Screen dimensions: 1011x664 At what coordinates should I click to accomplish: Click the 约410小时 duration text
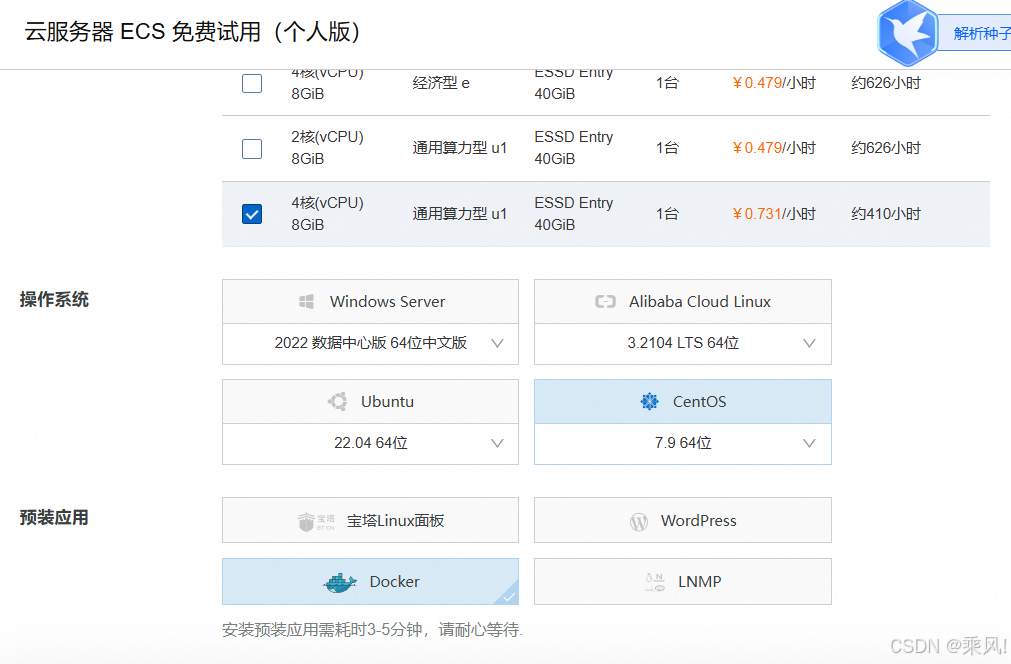coord(886,214)
